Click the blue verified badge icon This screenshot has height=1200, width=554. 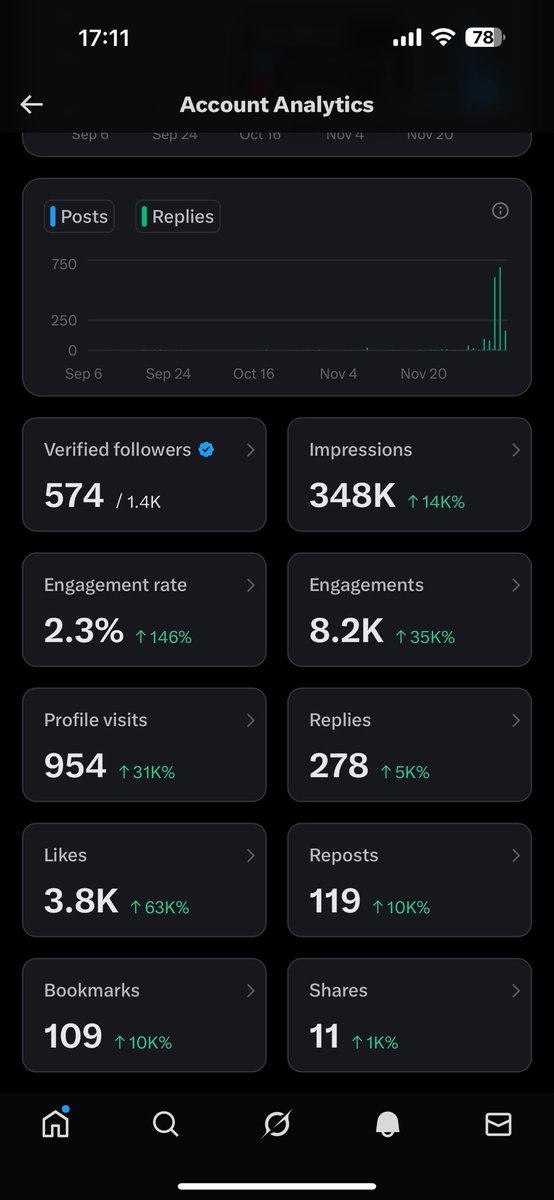[206, 450]
